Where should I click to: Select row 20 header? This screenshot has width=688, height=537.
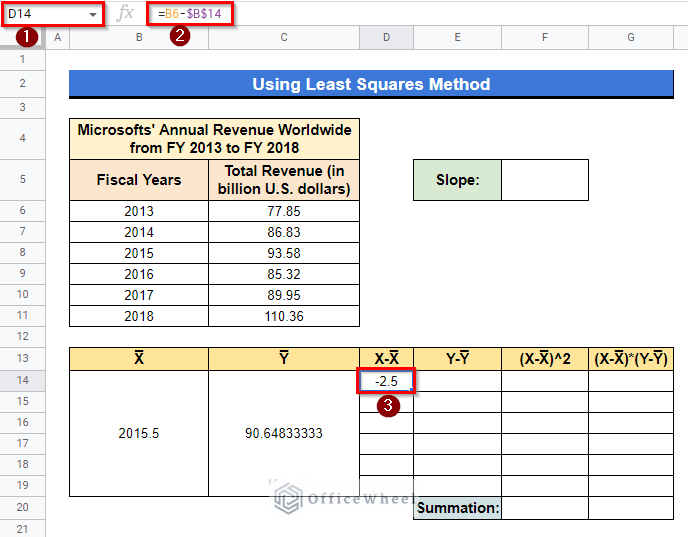(22, 508)
